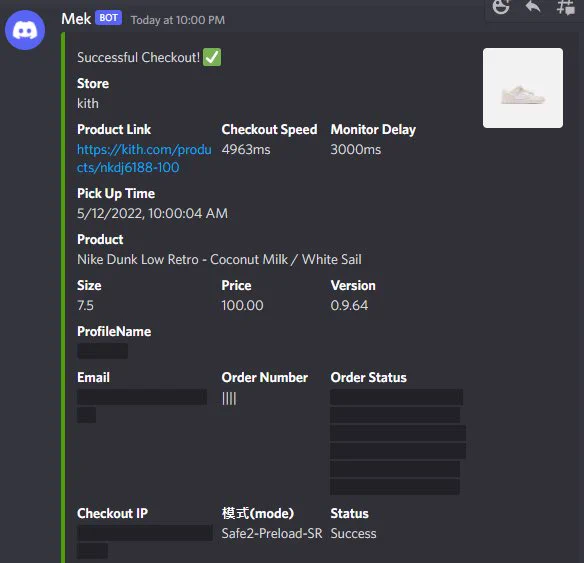Select the size value '7.5'

pyautogui.click(x=85, y=306)
